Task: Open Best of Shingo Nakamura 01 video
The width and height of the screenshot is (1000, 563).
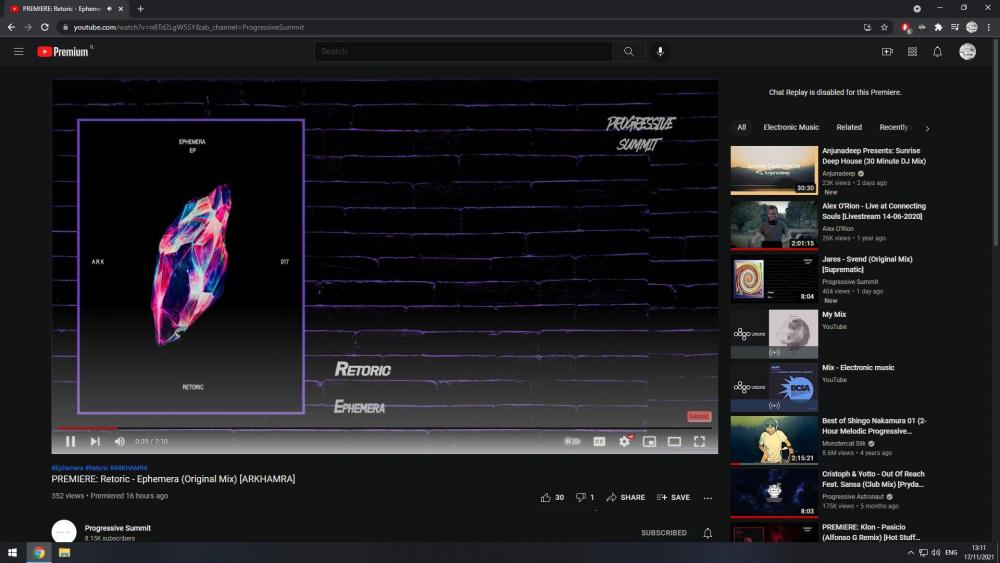Action: pos(874,426)
